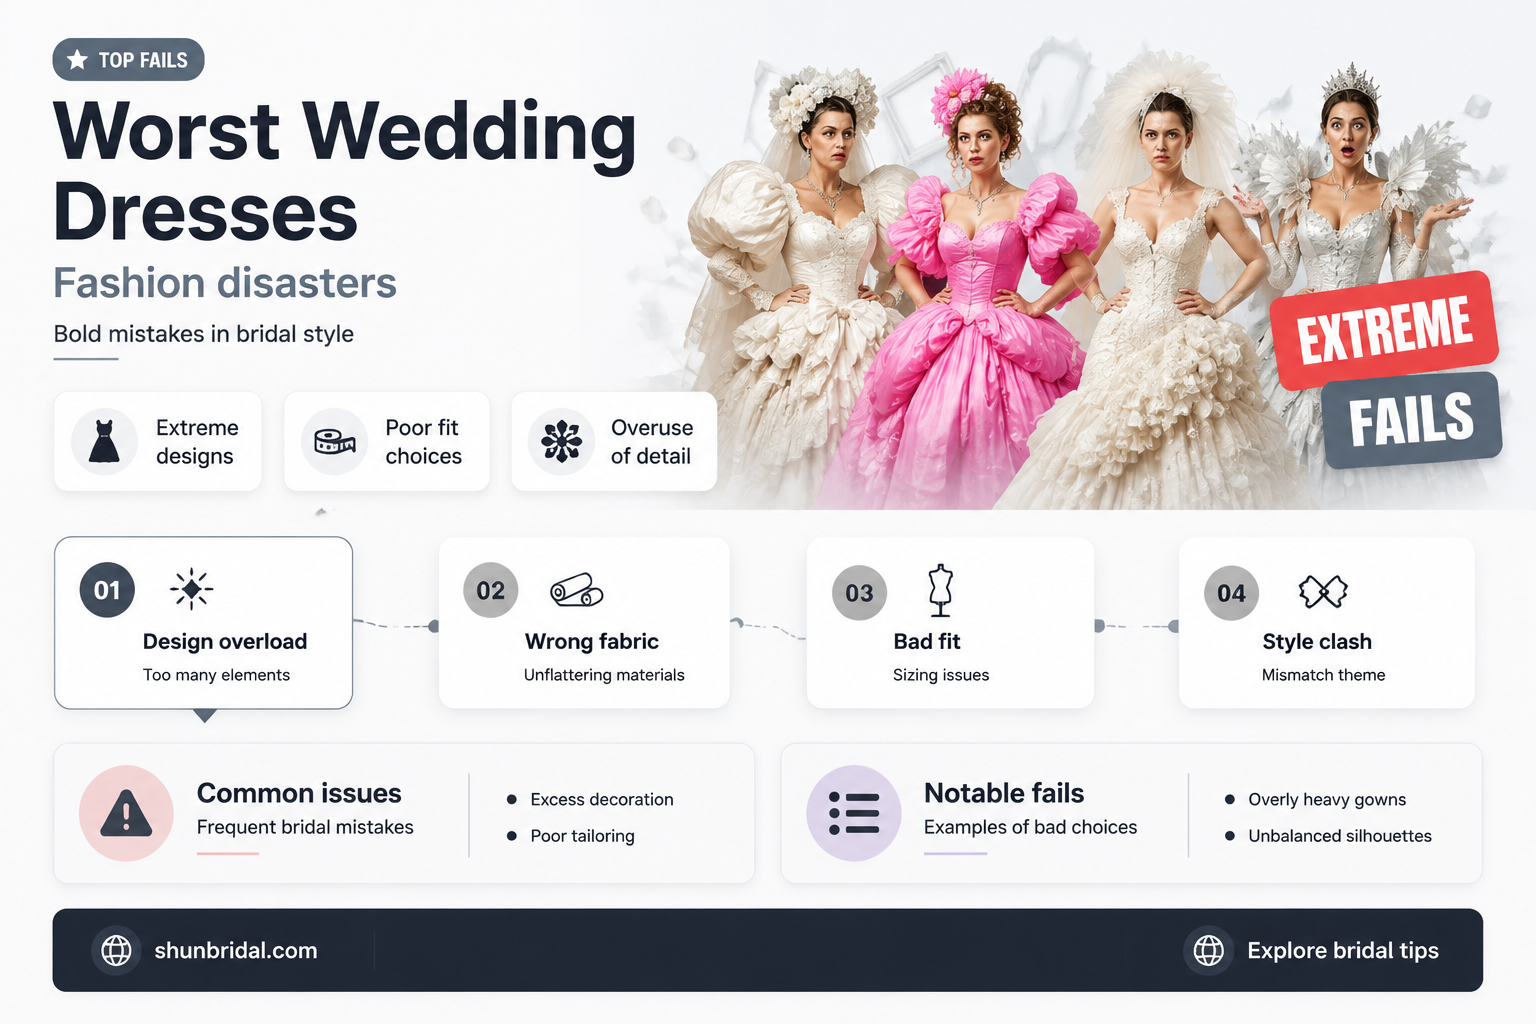1536x1024 pixels.
Task: Click the Worst Wedding Dresses headline
Action: pyautogui.click(x=345, y=171)
